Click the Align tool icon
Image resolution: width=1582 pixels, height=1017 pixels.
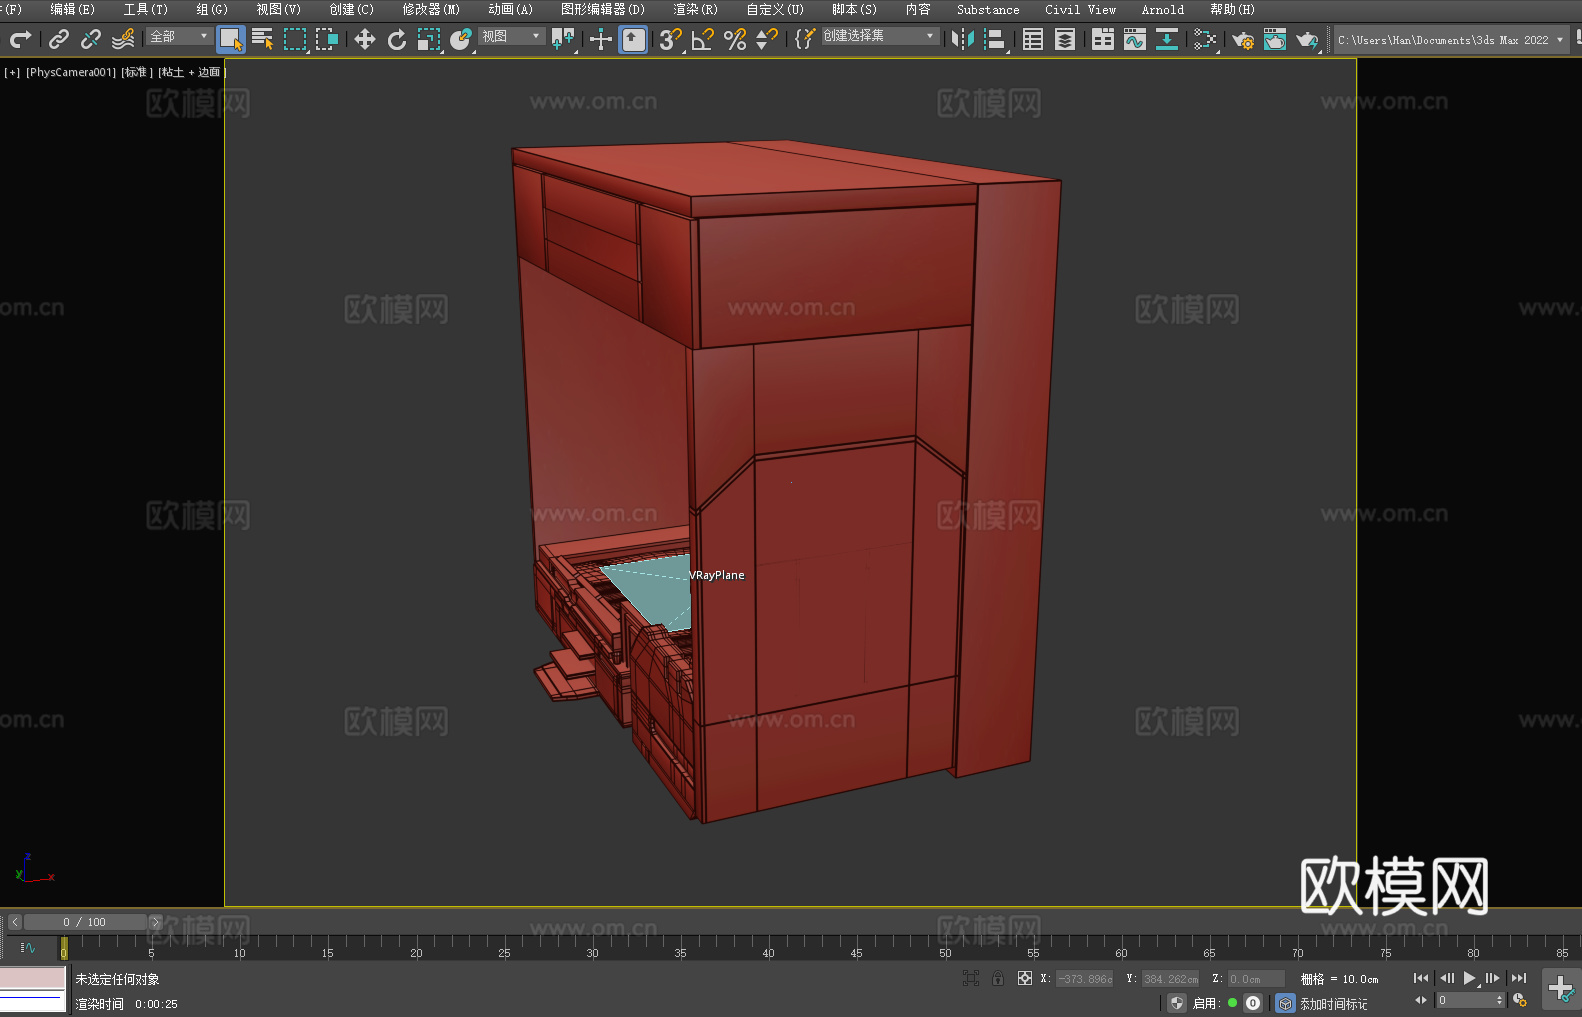995,39
